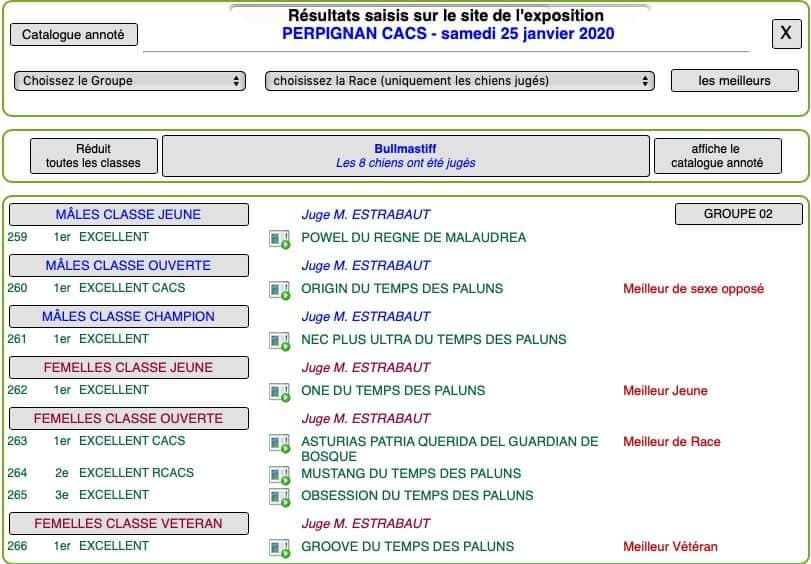Open details icon for ORIGIN DU TEMPS DES PALUNS
Screen dimensions: 811x564
[279, 290]
